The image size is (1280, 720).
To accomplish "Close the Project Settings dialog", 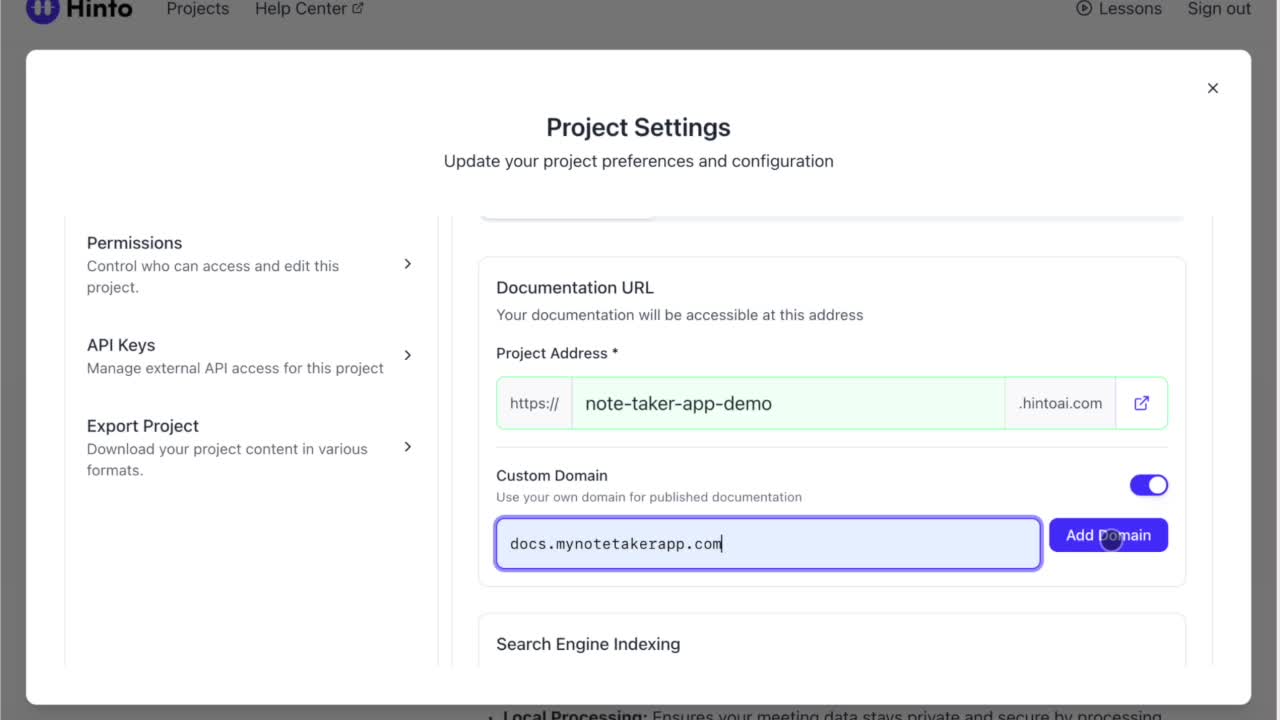I will tap(1212, 88).
